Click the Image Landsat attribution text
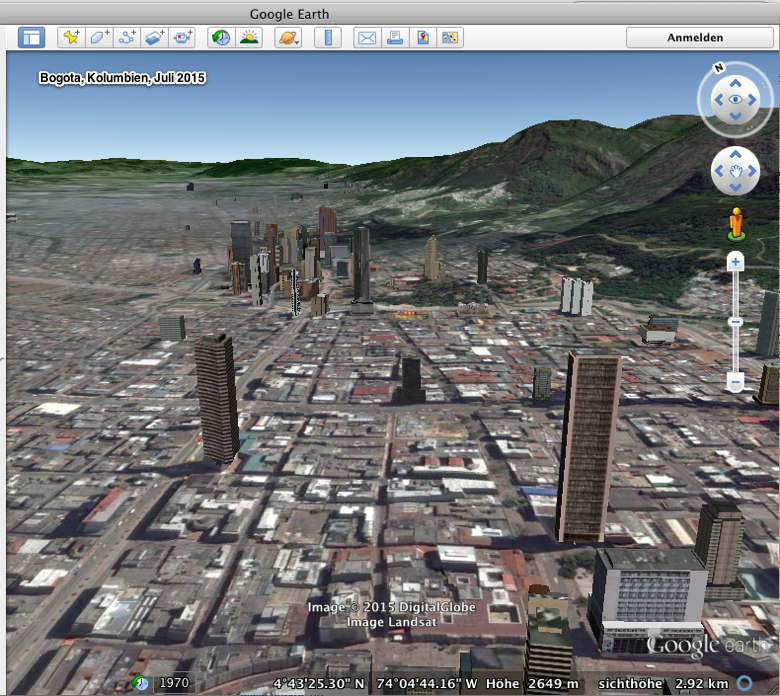The height and width of the screenshot is (696, 780). click(x=391, y=622)
